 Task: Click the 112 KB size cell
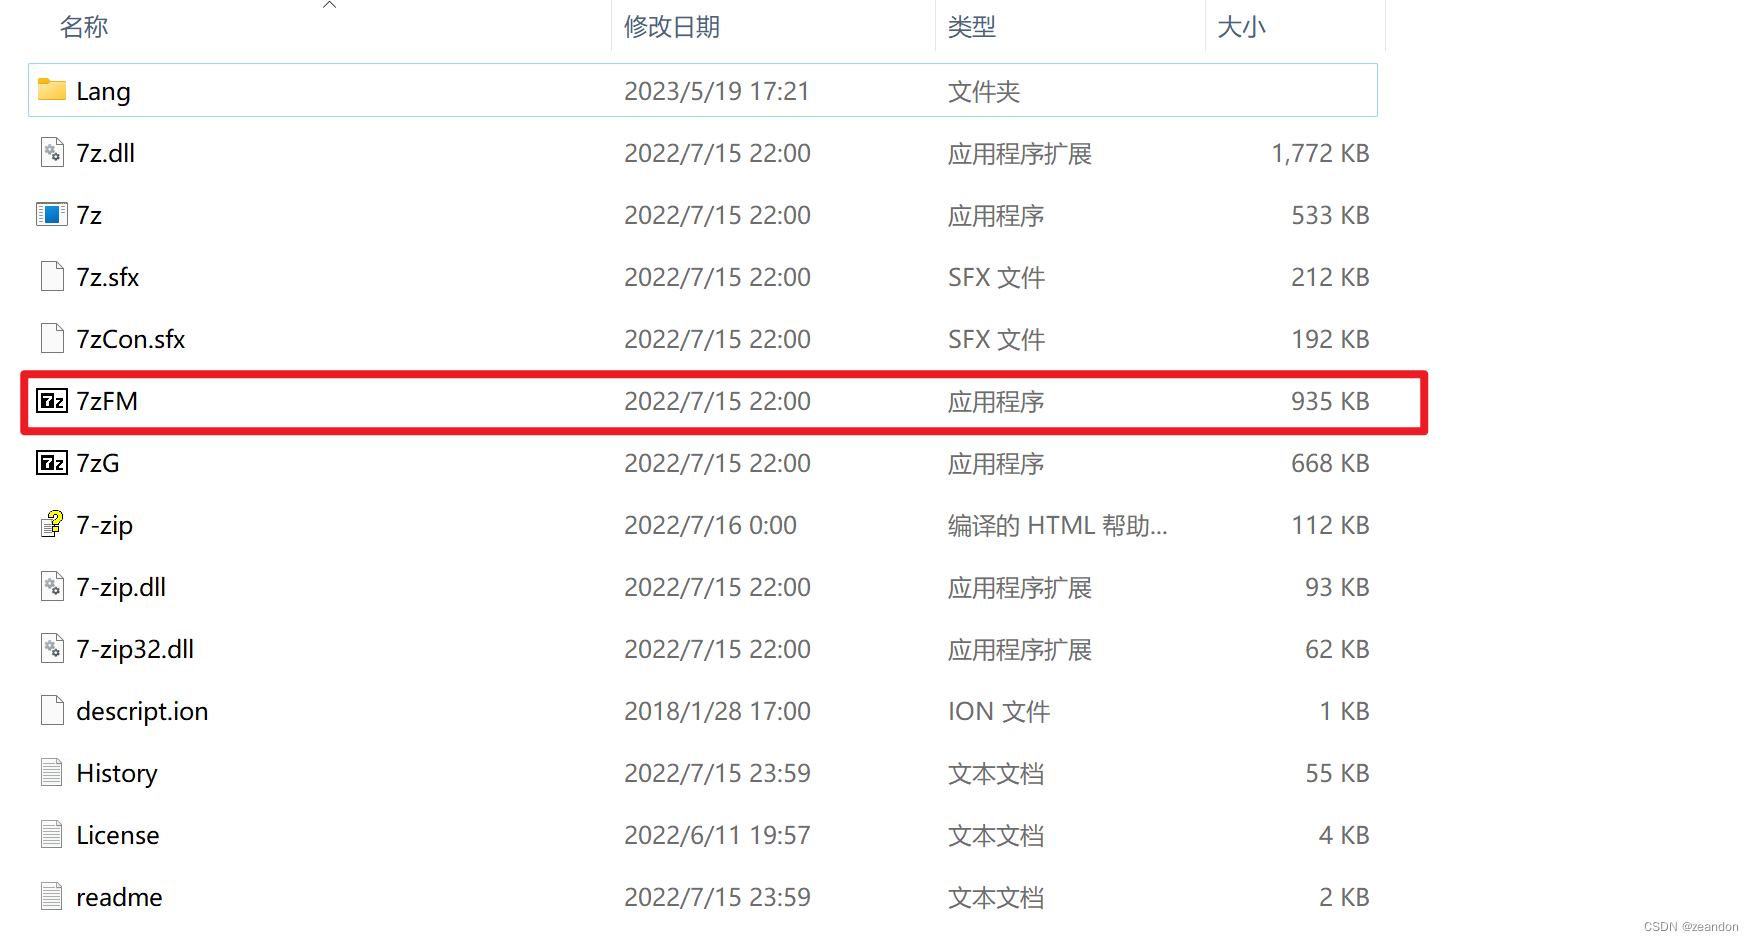pyautogui.click(x=1330, y=525)
